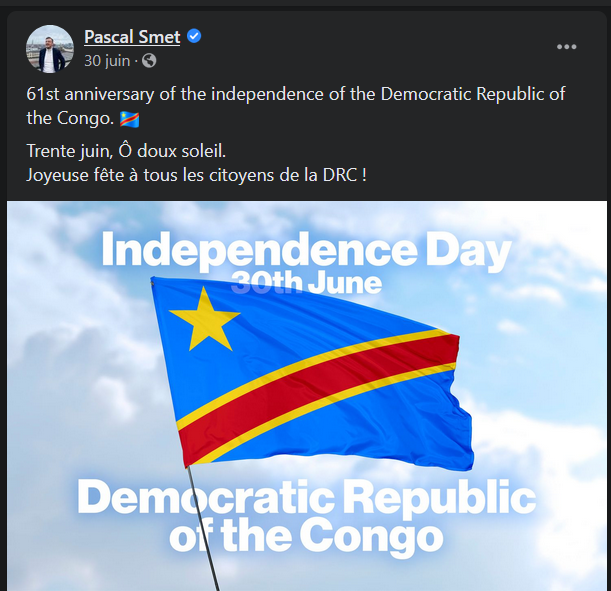This screenshot has width=611, height=591.
Task: Click the "Independence Day" heading in the image
Action: coord(306,251)
